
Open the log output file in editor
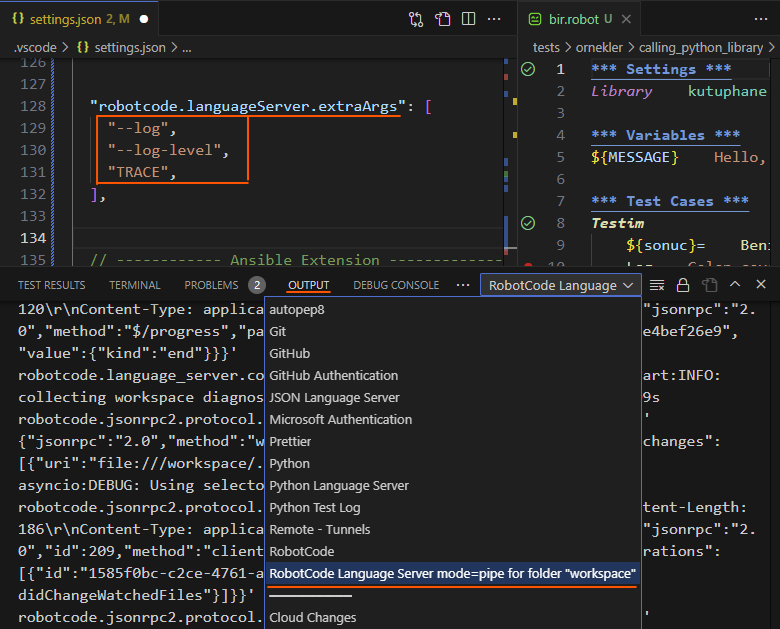[709, 285]
